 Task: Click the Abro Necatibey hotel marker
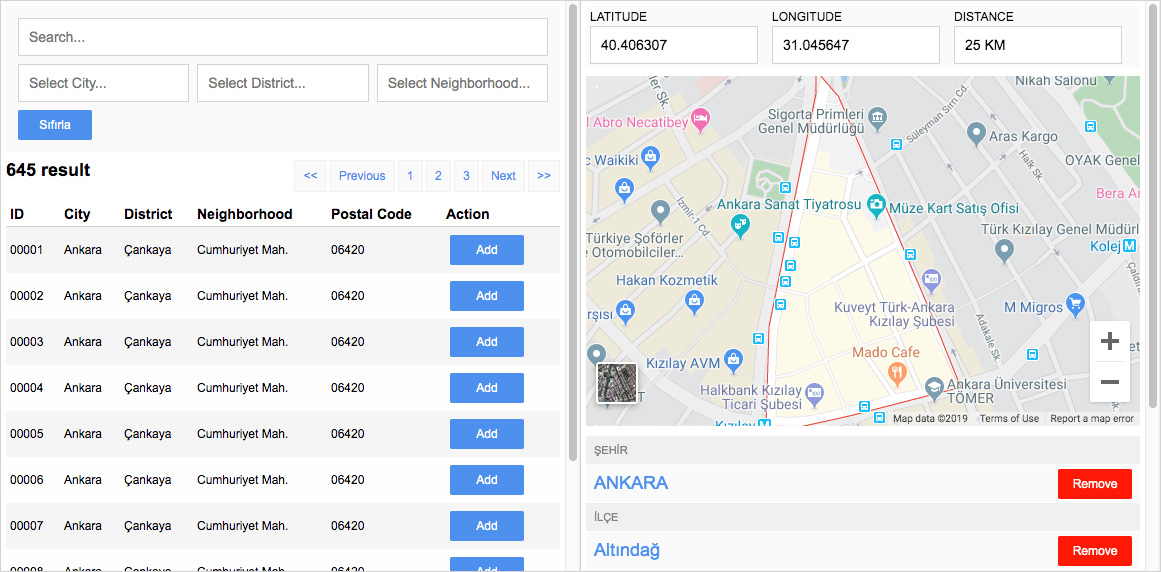point(701,121)
